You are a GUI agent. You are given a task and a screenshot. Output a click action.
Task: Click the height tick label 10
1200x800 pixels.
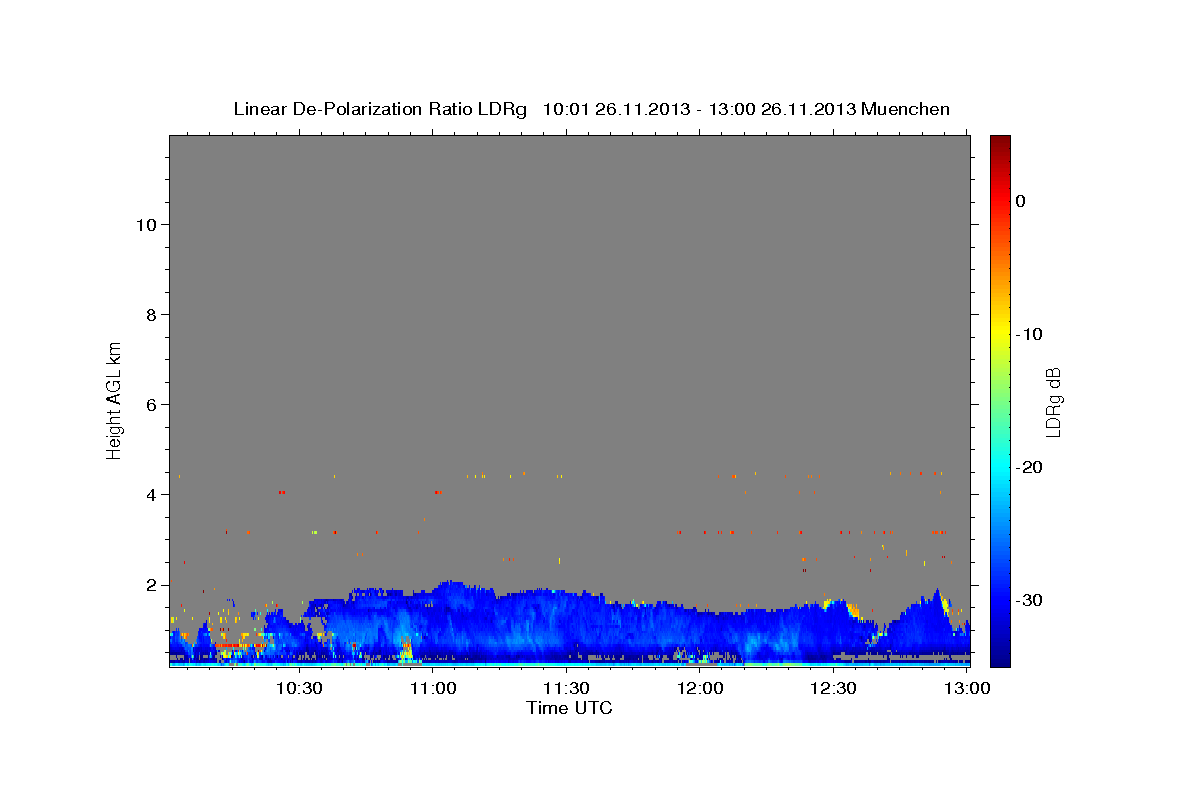[145, 225]
